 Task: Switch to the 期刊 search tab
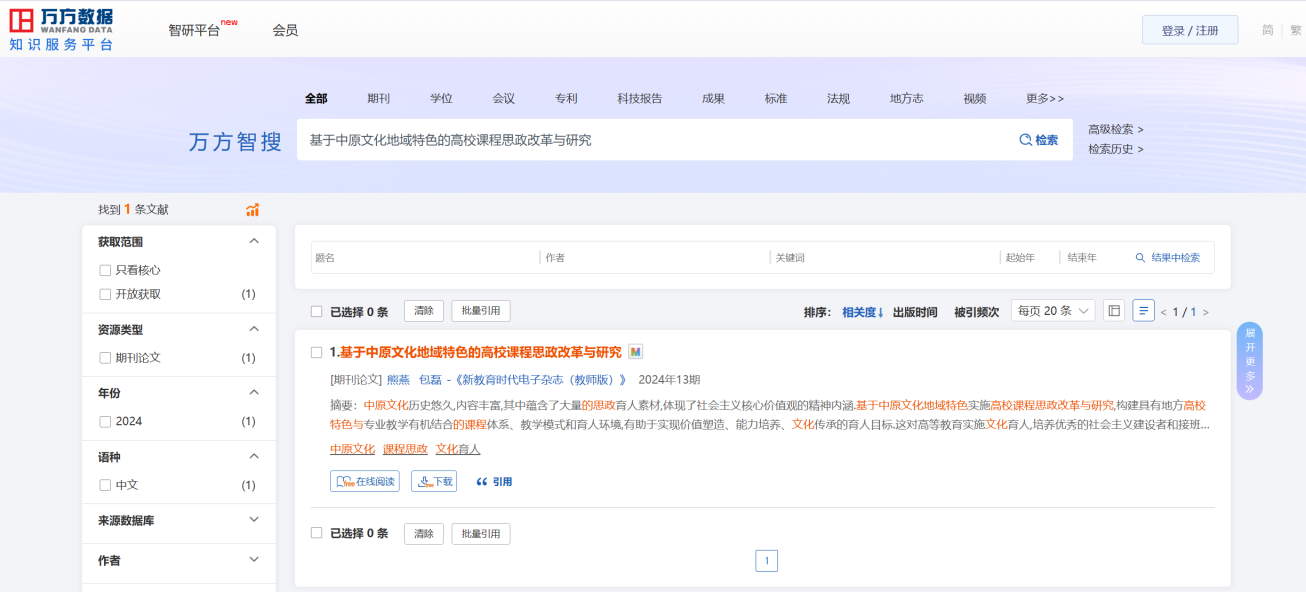(x=378, y=98)
